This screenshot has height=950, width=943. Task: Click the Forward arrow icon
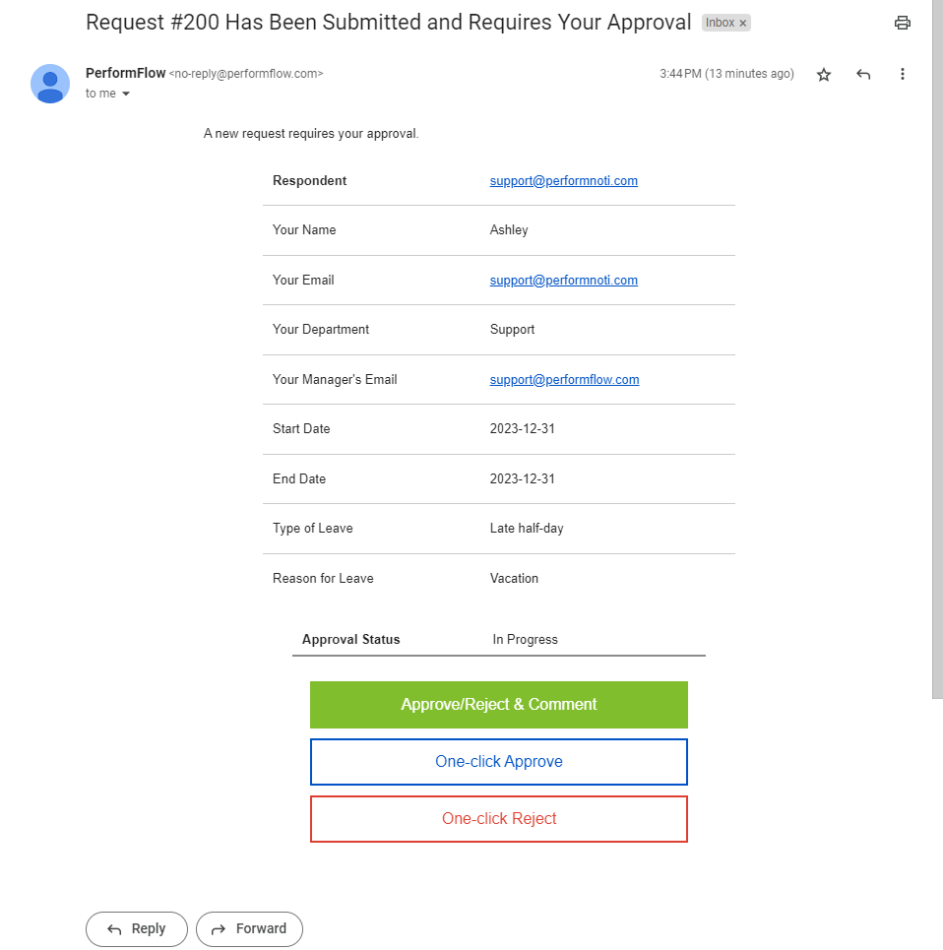pos(217,928)
